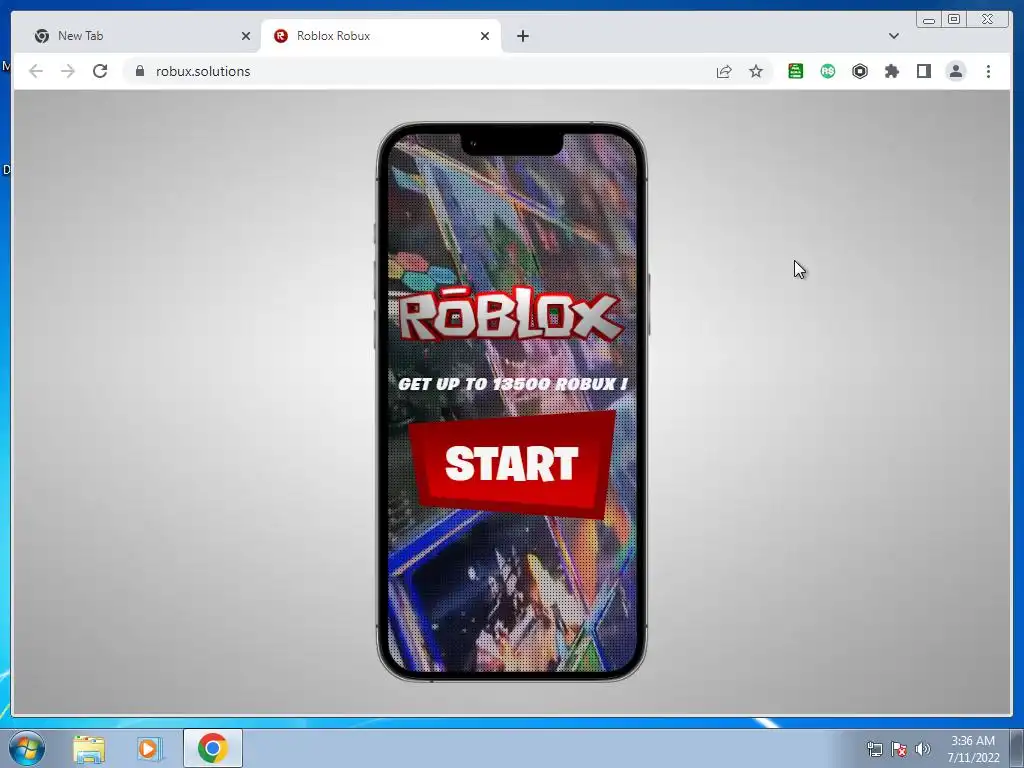Open the green extension icon
The width and height of the screenshot is (1024, 768).
pyautogui.click(x=795, y=71)
